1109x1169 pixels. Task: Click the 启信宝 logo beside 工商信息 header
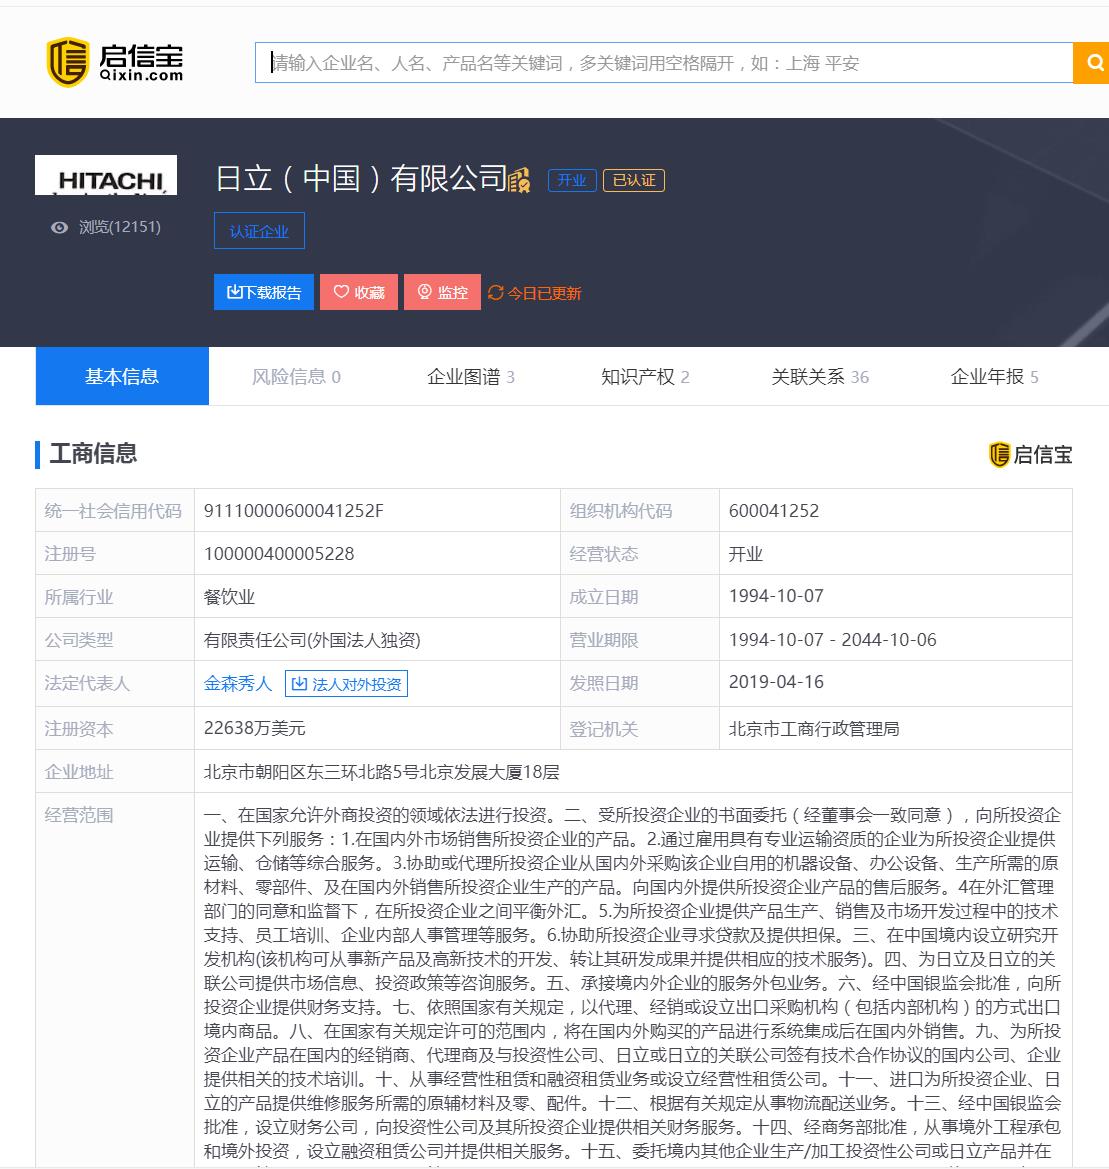(1031, 455)
